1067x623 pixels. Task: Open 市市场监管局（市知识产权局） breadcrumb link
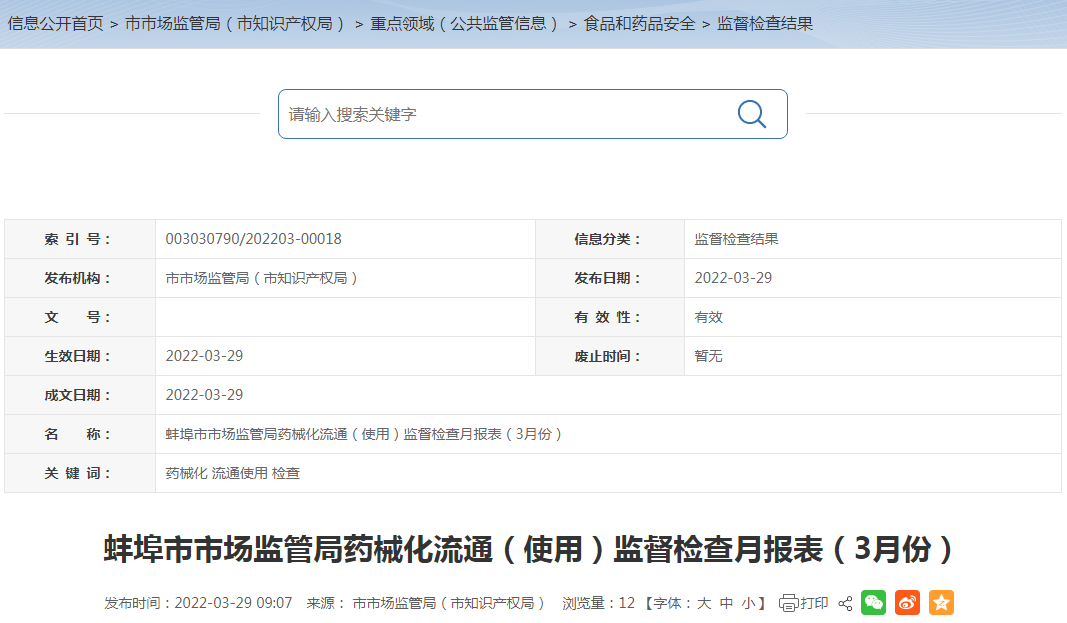click(x=236, y=24)
